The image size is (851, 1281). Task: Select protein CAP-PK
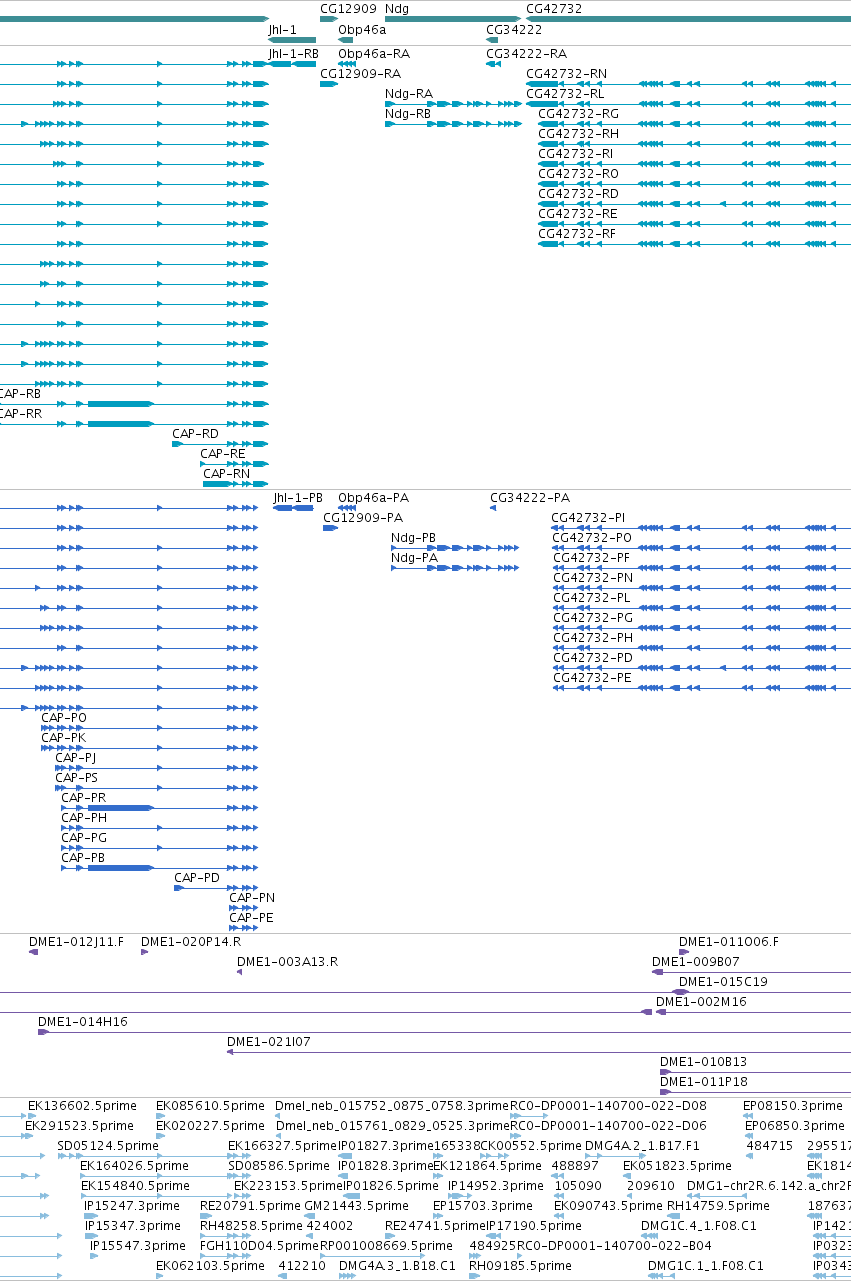pos(63,737)
